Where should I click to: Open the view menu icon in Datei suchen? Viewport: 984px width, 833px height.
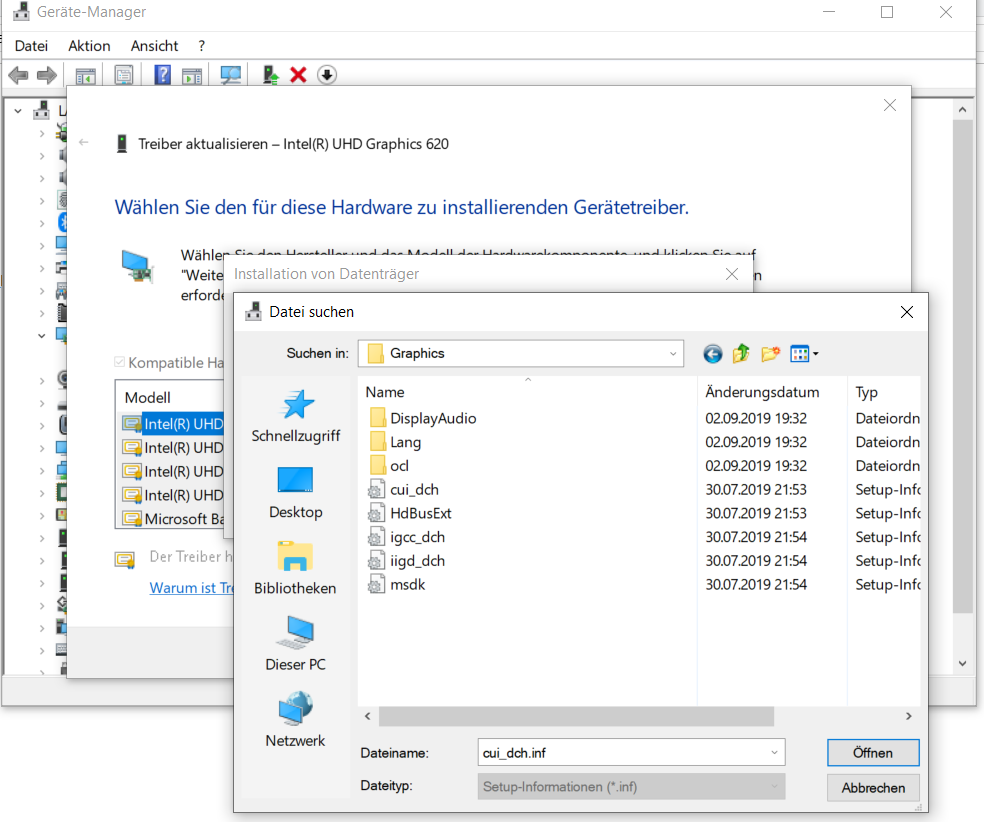click(x=804, y=354)
